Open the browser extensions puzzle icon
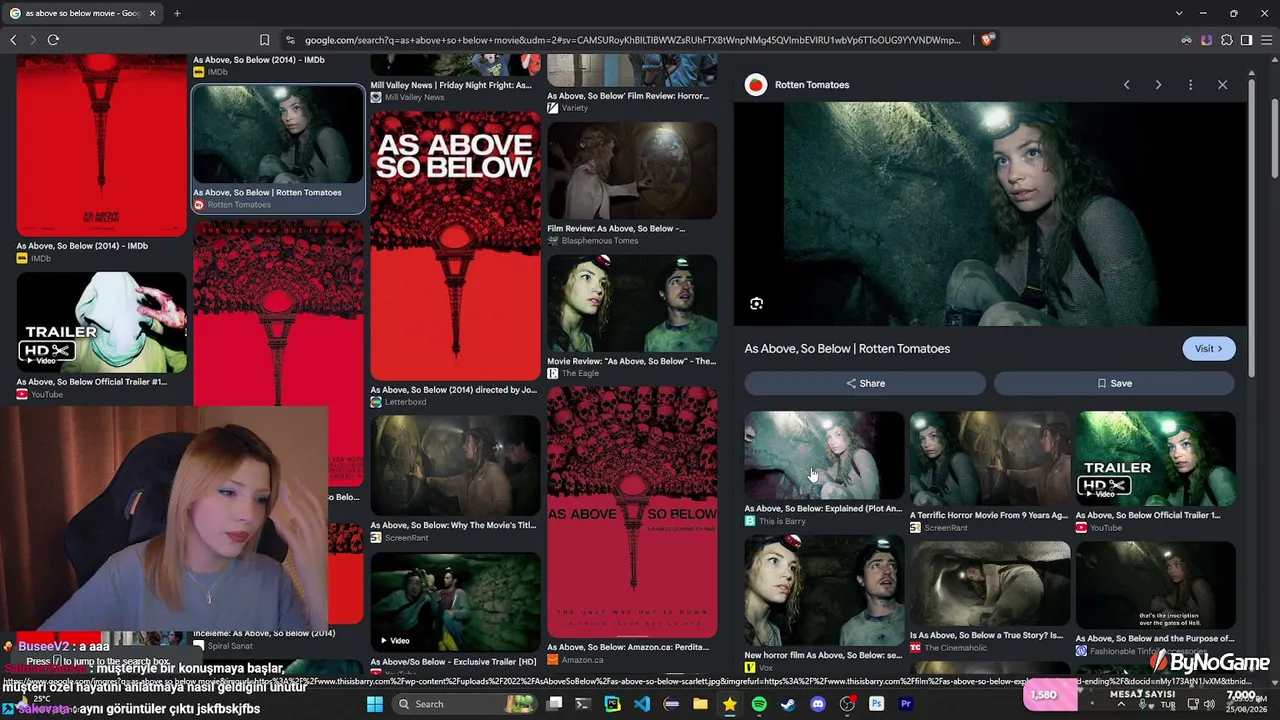This screenshot has width=1280, height=720. pos(1227,40)
